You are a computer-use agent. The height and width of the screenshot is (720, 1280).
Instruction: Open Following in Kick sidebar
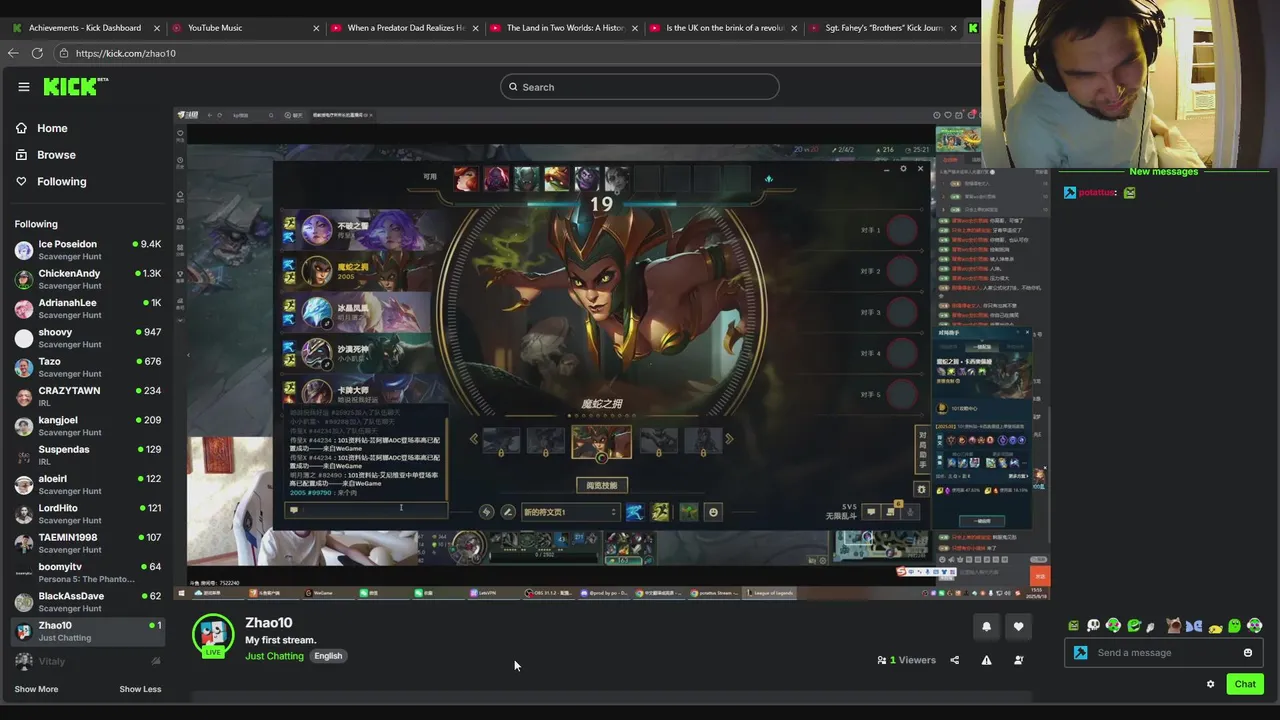pos(62,182)
